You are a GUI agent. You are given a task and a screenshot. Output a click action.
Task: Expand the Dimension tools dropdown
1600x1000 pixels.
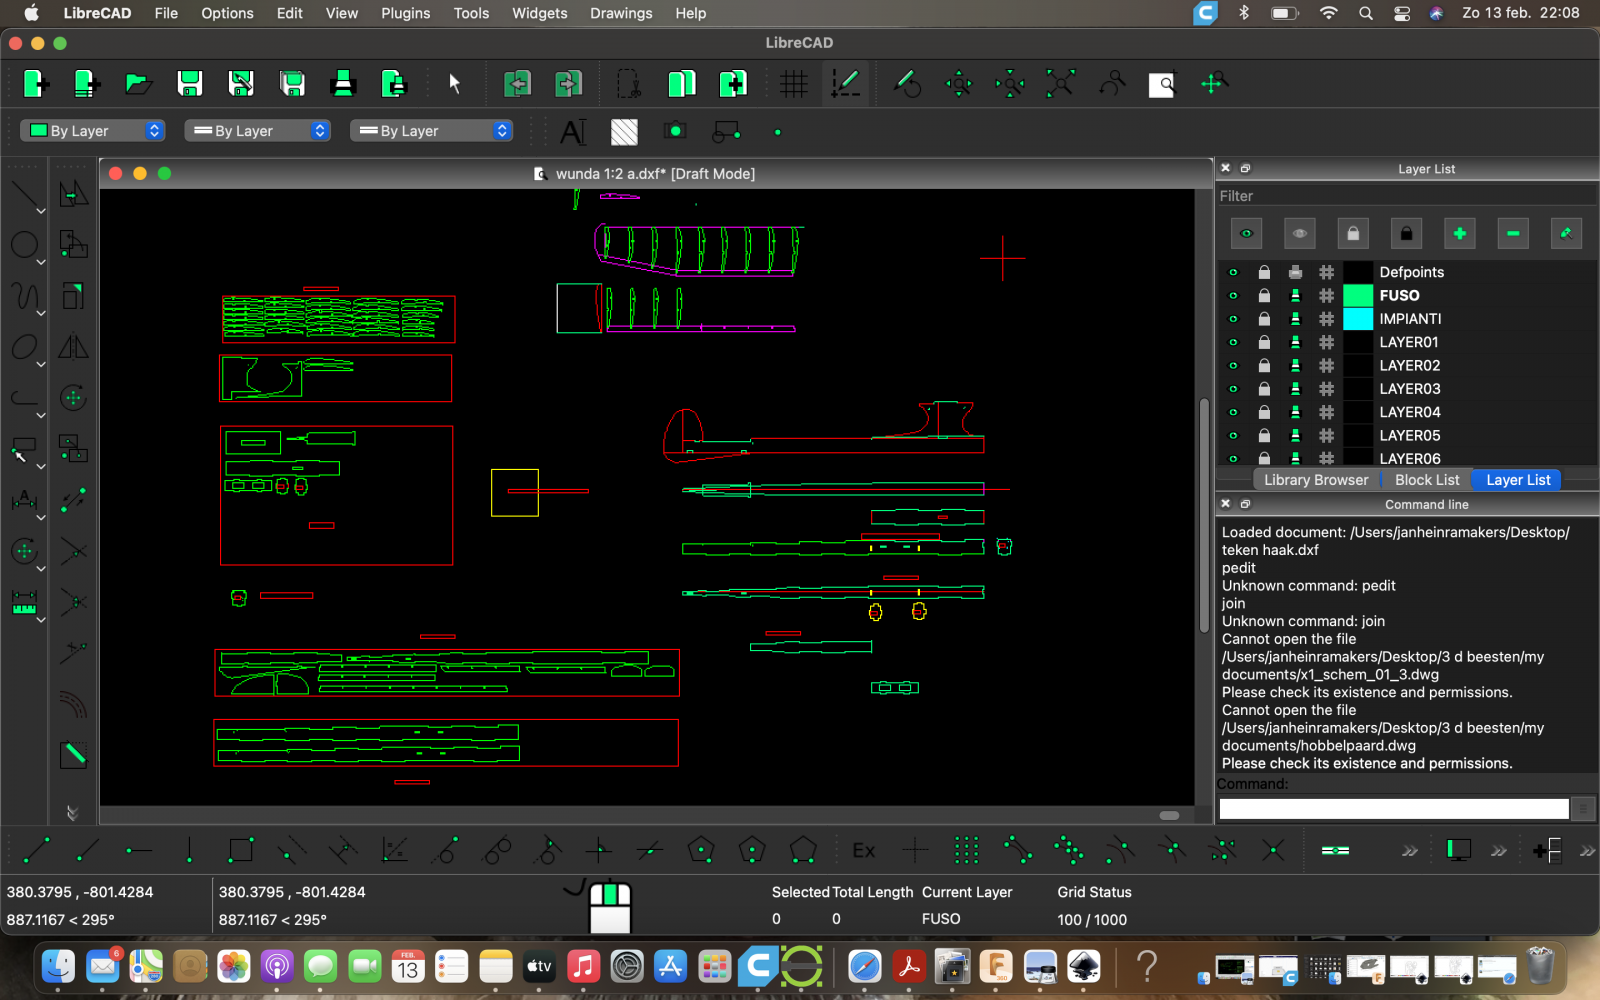click(x=41, y=517)
